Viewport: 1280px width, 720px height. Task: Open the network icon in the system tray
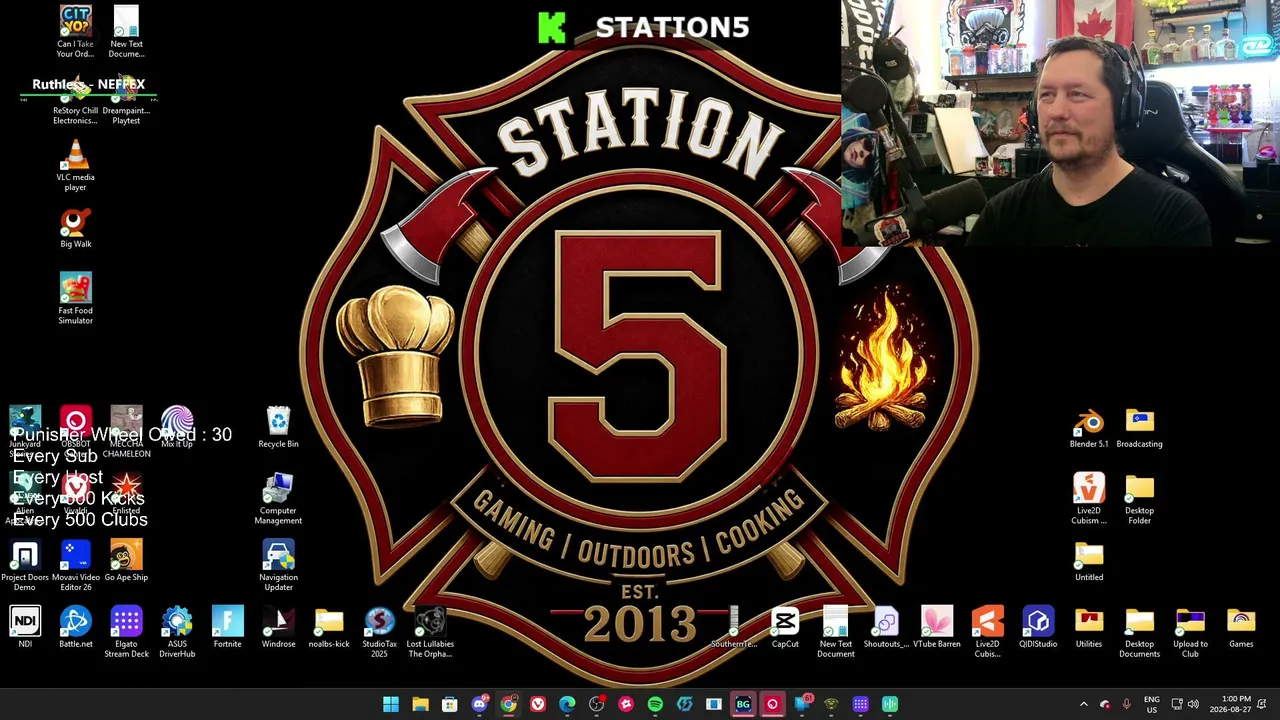pyautogui.click(x=1177, y=704)
